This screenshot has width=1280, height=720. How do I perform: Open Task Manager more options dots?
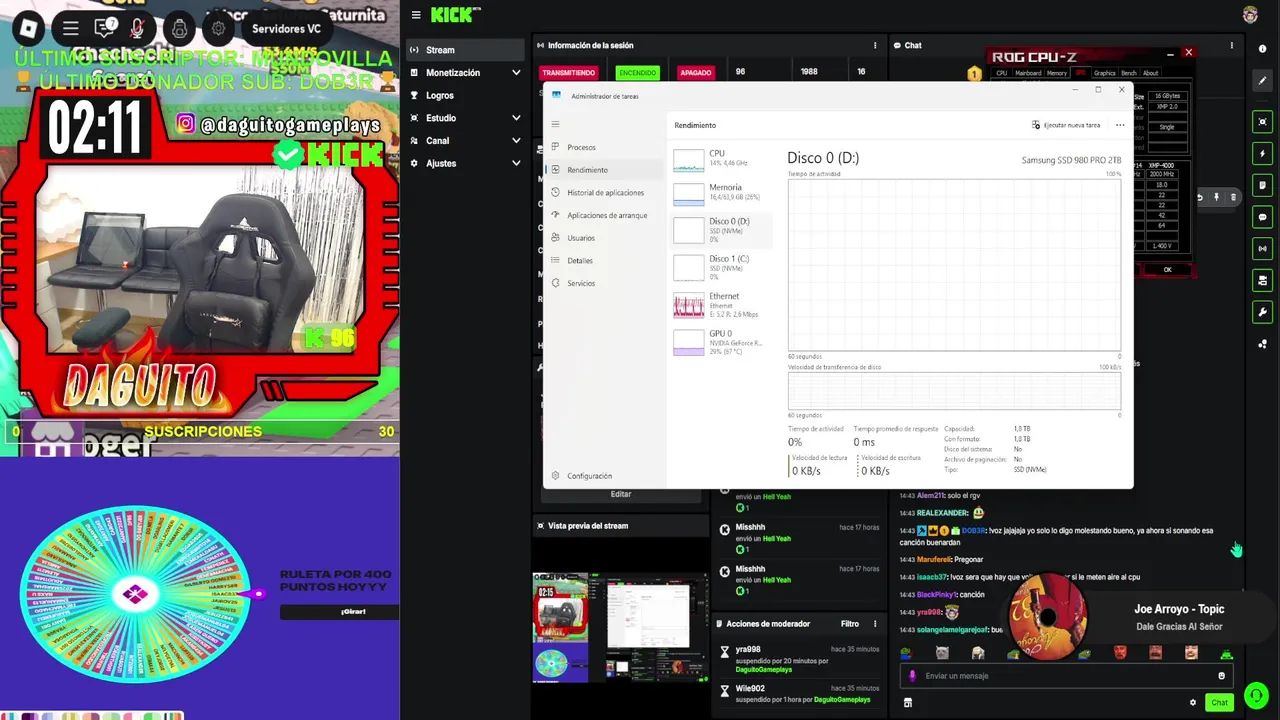1120,125
